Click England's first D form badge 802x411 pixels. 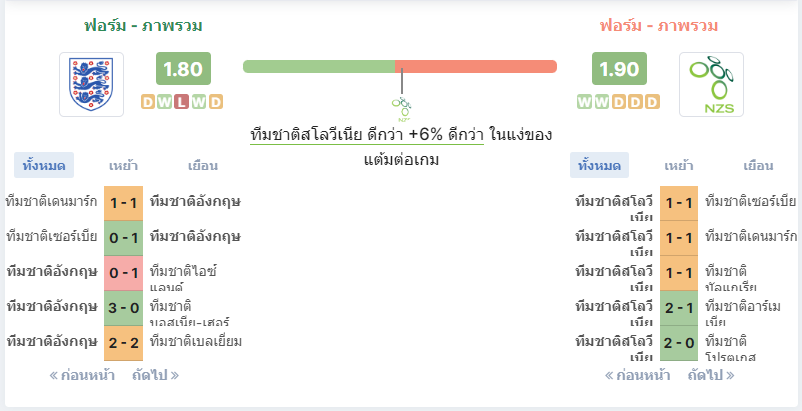[148, 102]
